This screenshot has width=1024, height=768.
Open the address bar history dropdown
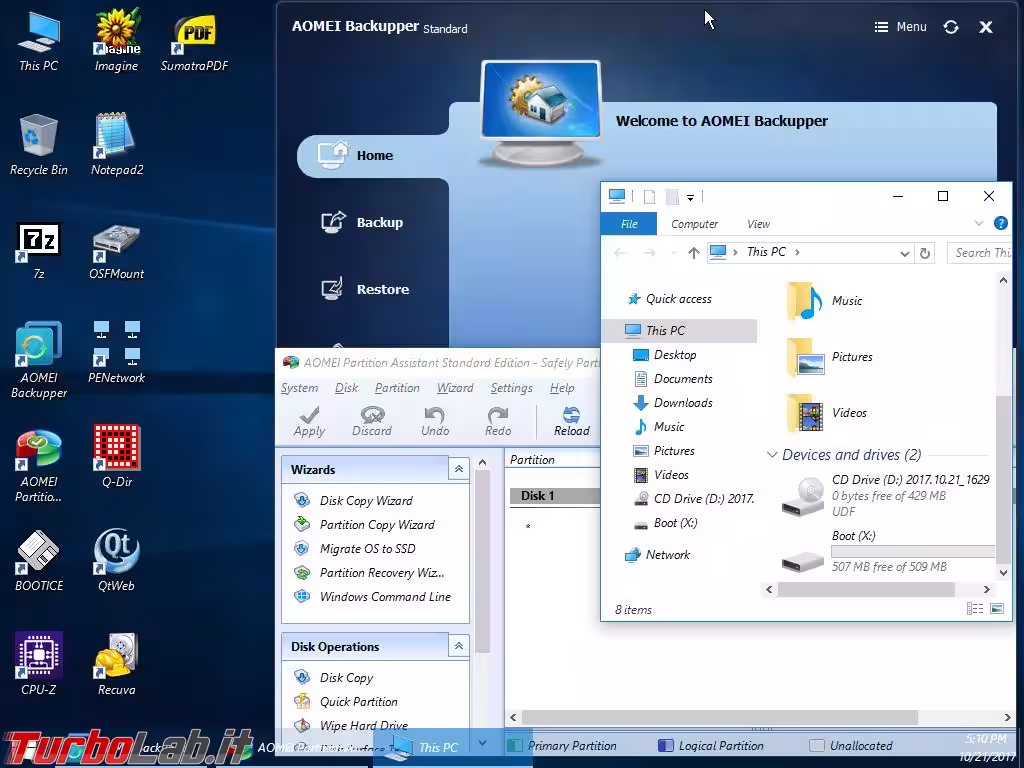pos(904,253)
